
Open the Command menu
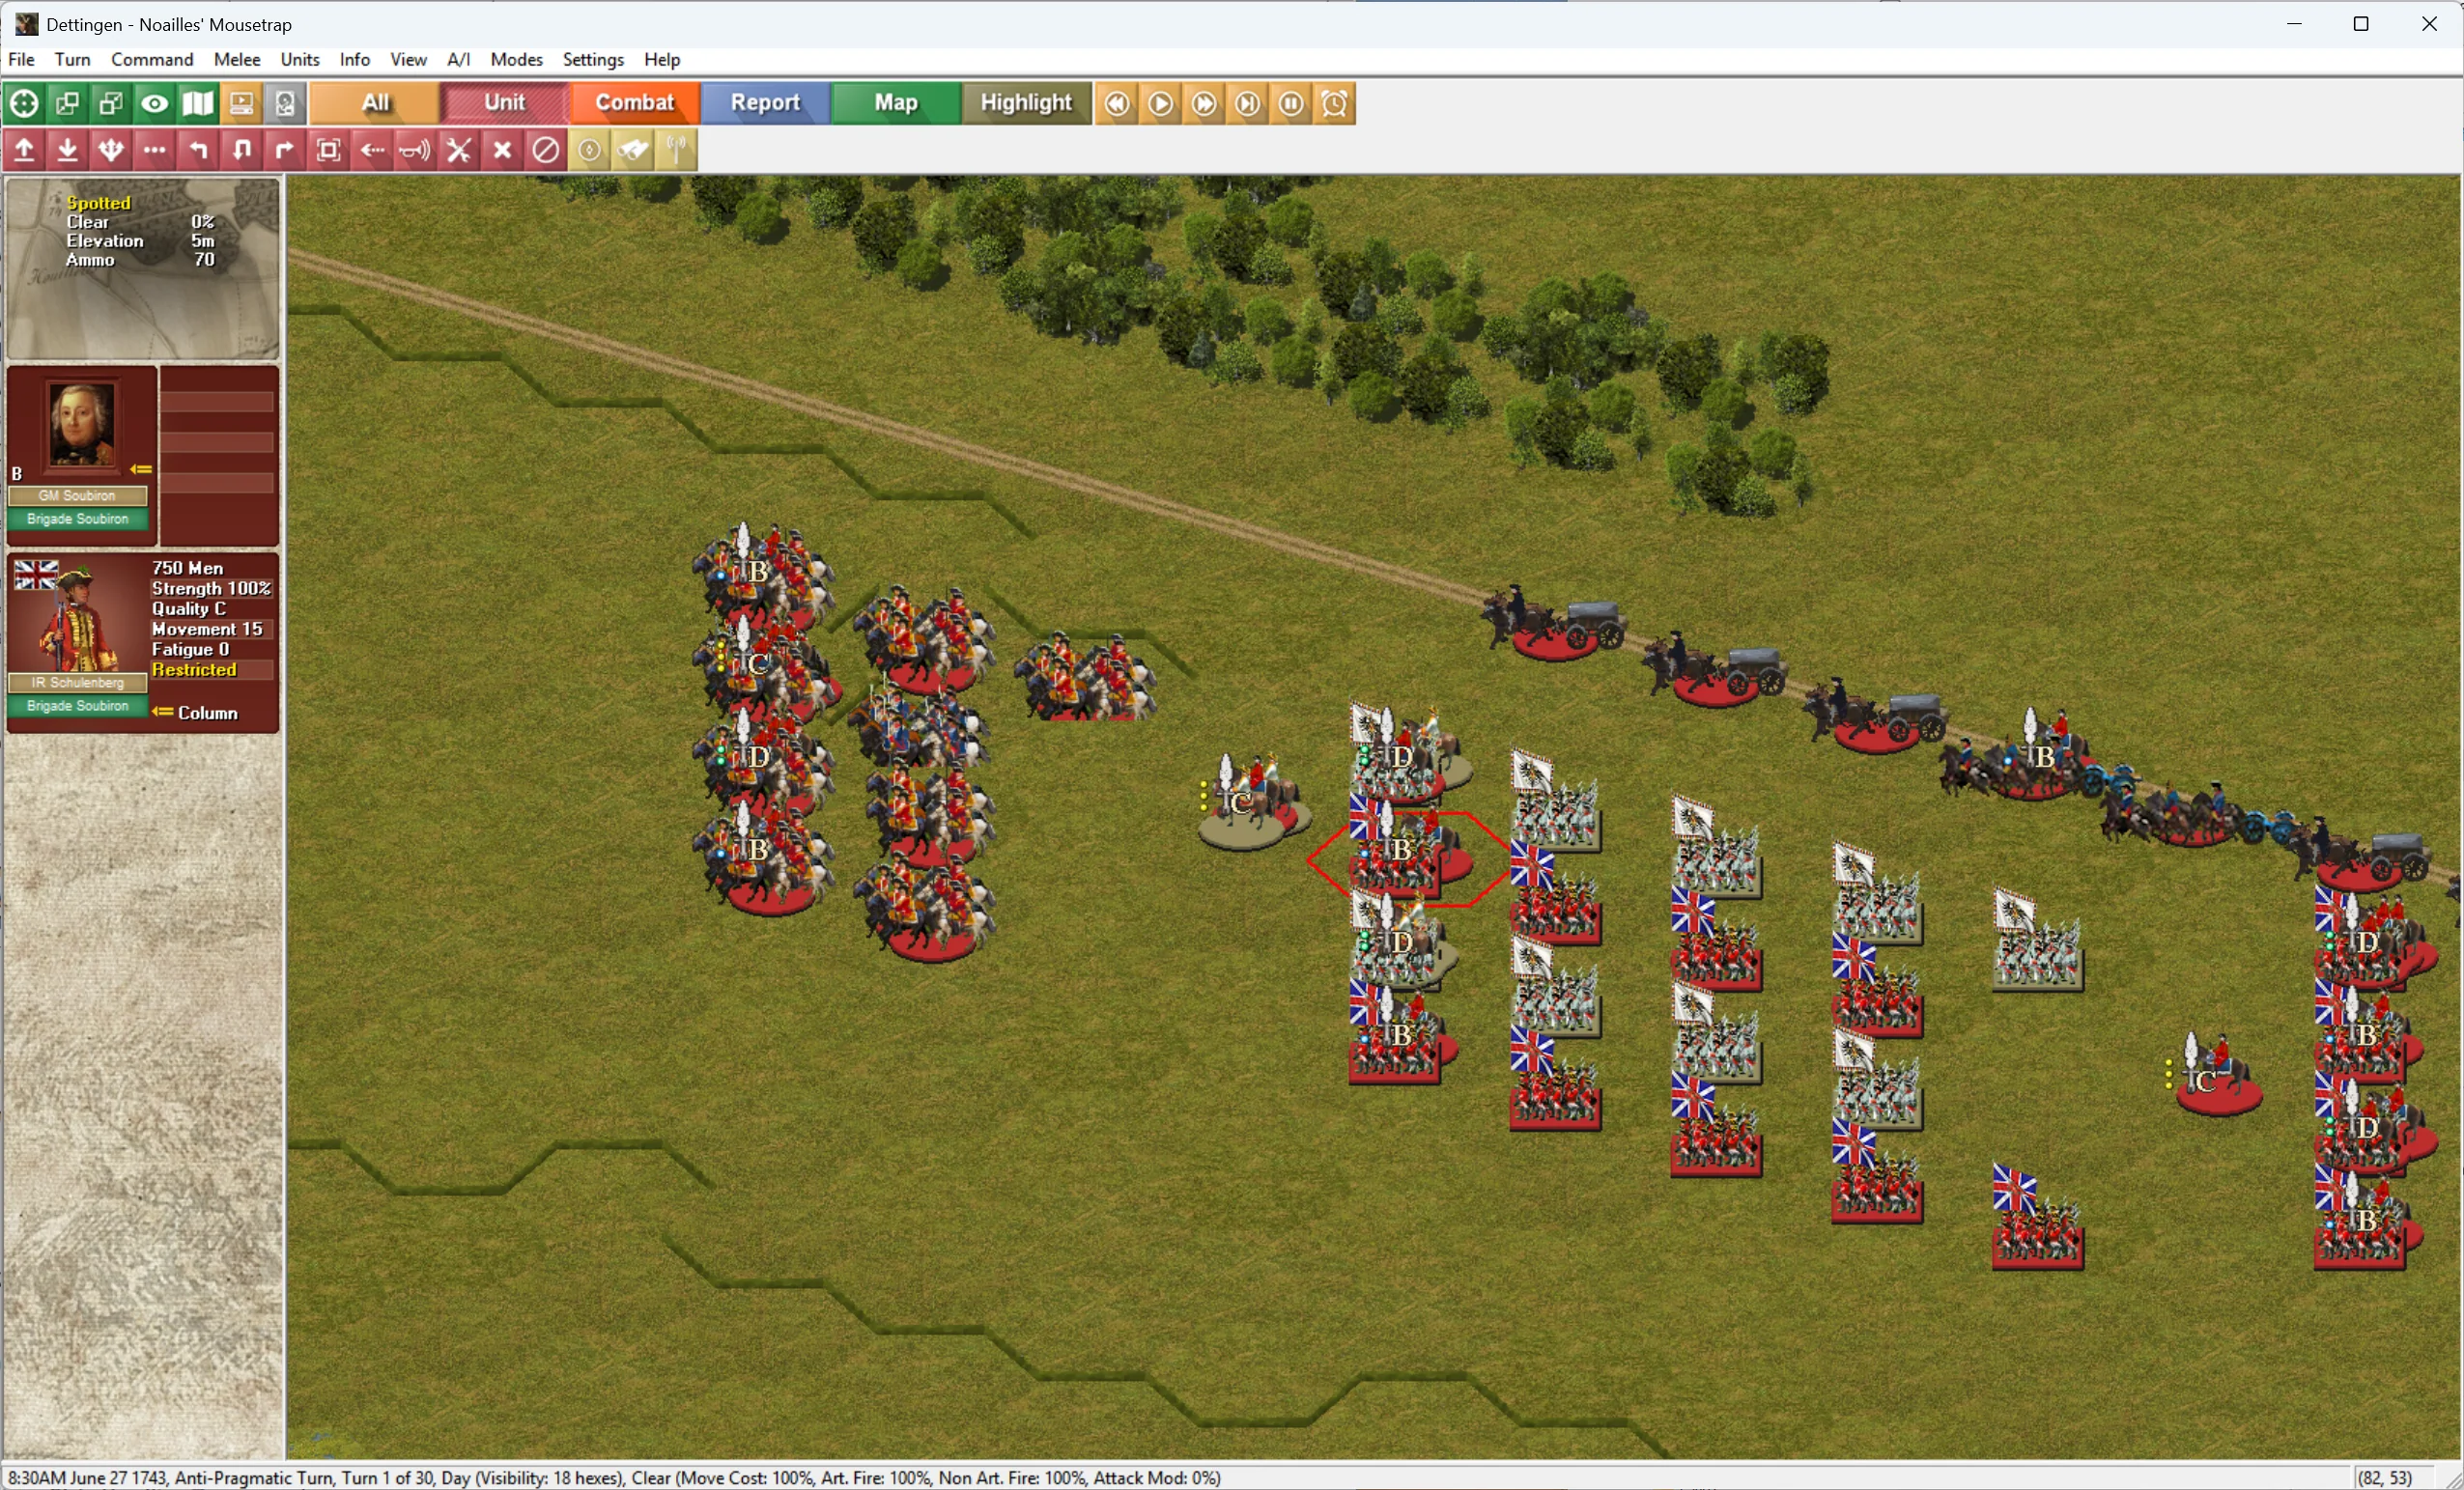152,59
